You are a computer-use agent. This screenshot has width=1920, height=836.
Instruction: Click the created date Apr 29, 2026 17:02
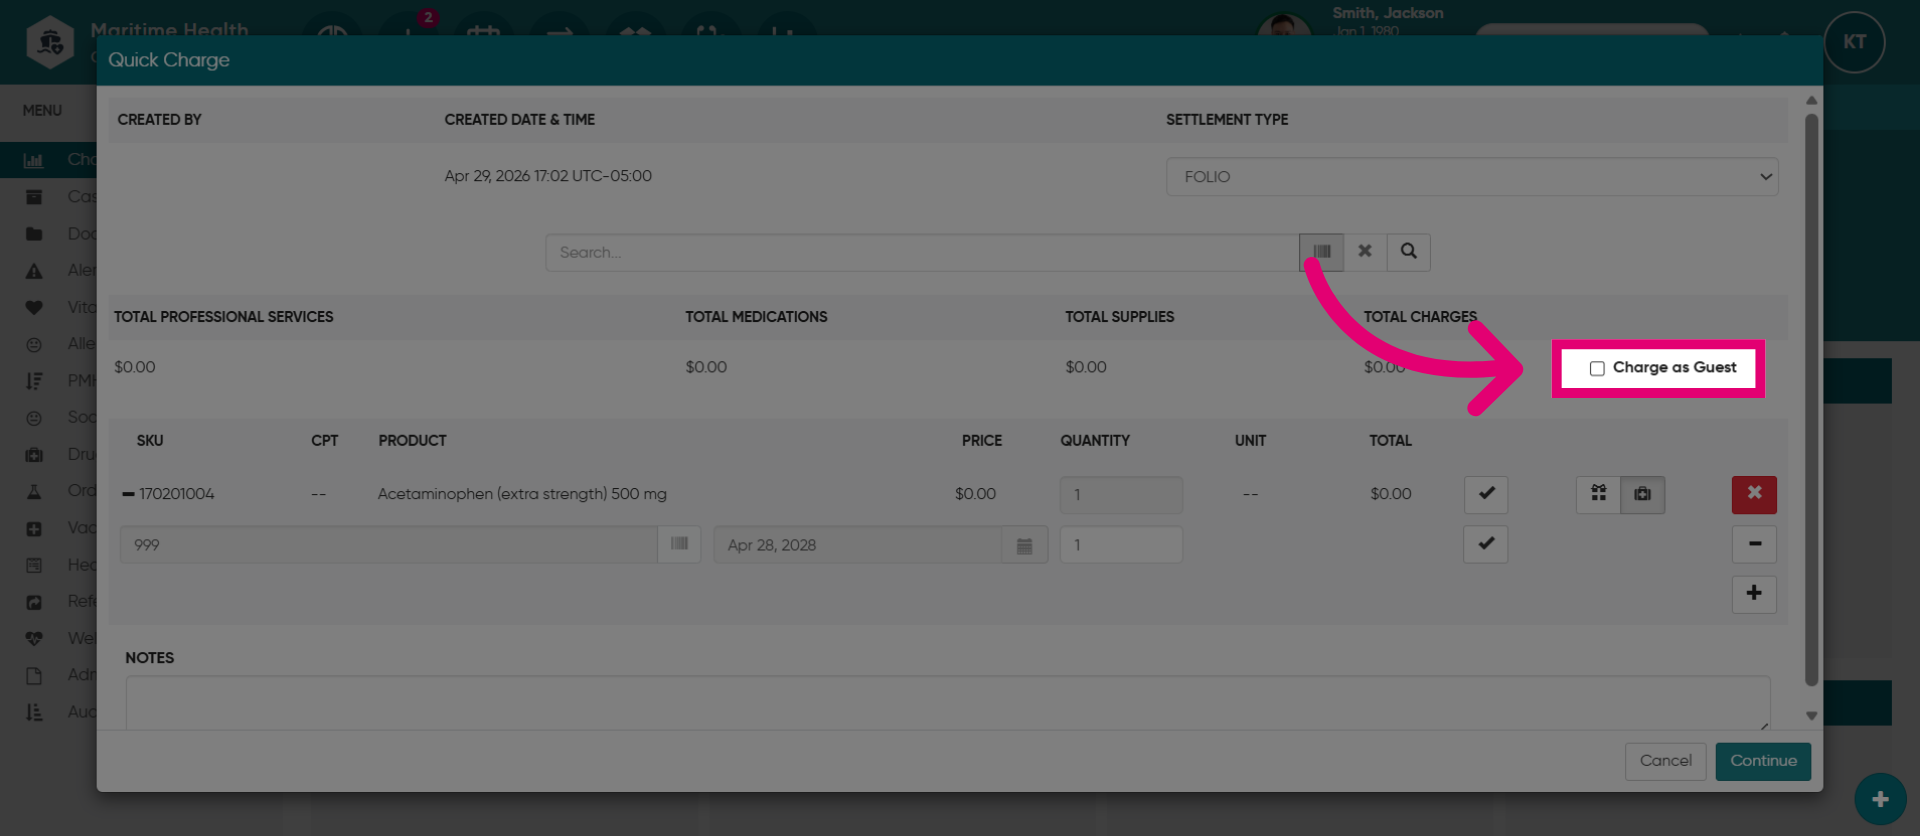coord(548,176)
